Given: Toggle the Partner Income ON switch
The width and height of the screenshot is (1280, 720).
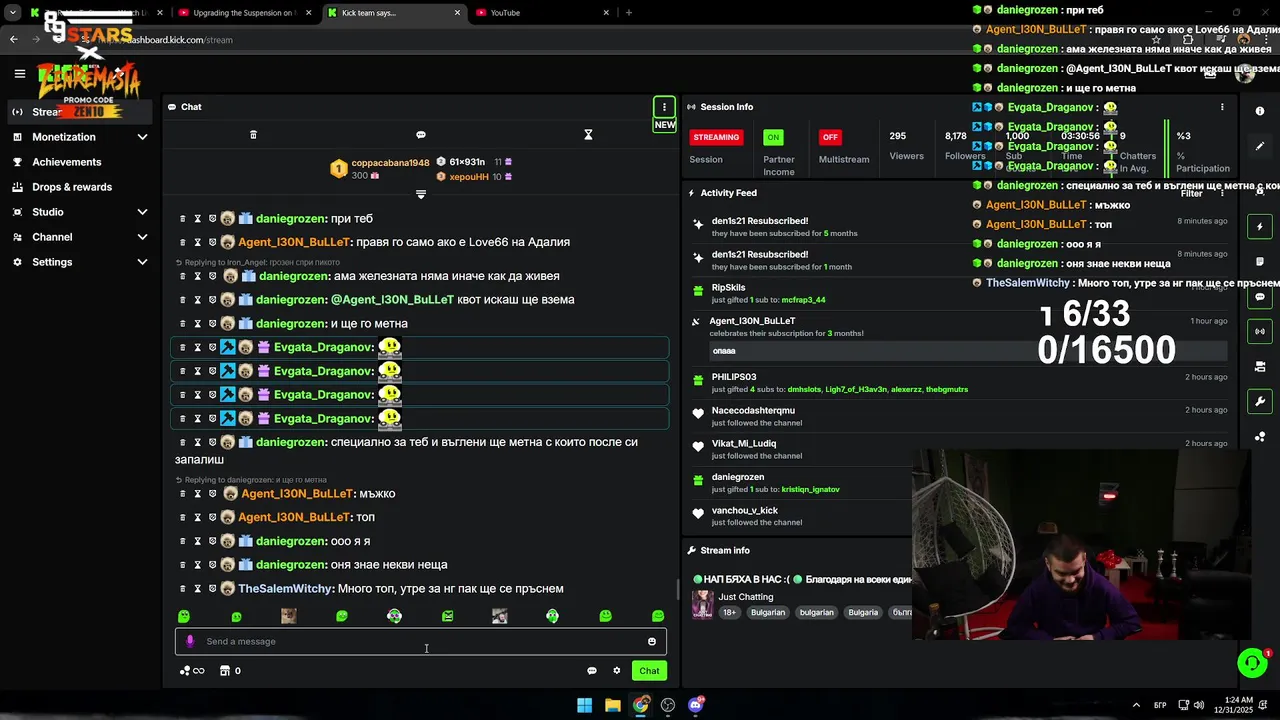Looking at the screenshot, I should click(773, 137).
